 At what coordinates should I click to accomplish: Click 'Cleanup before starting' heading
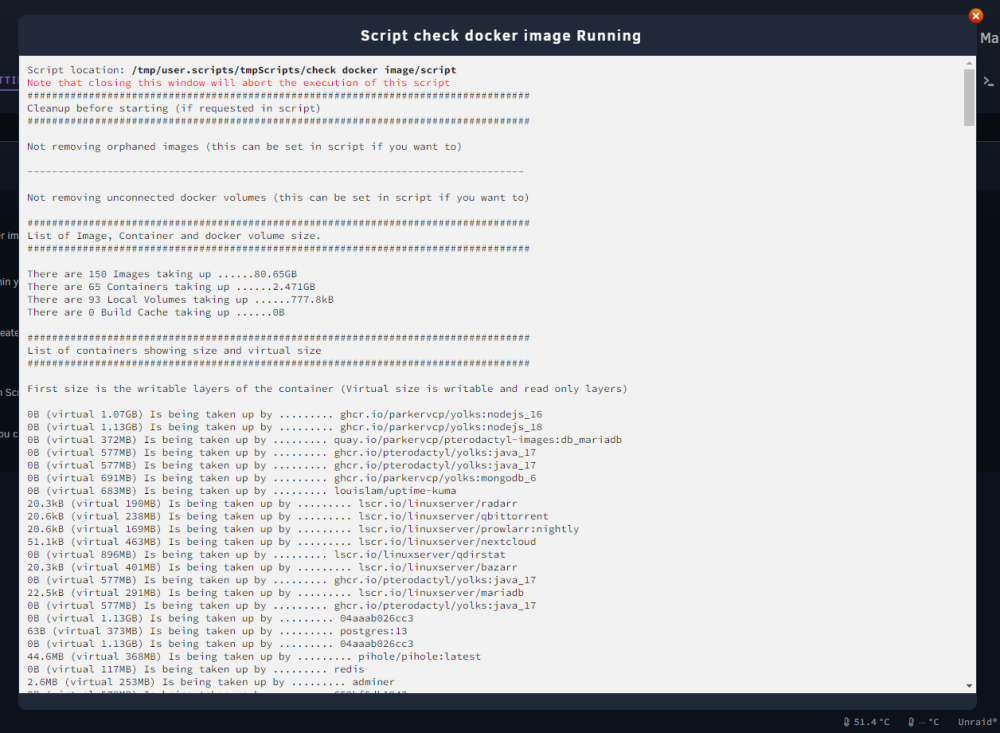pyautogui.click(x=174, y=108)
